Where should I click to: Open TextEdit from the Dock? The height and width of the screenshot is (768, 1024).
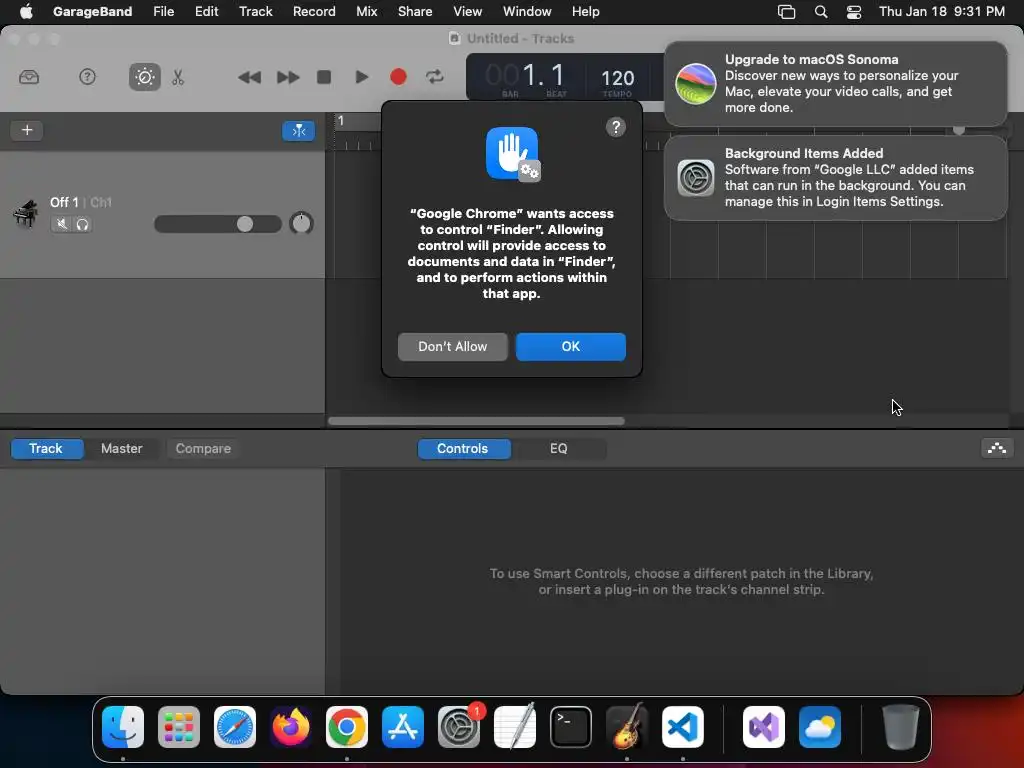tap(515, 727)
